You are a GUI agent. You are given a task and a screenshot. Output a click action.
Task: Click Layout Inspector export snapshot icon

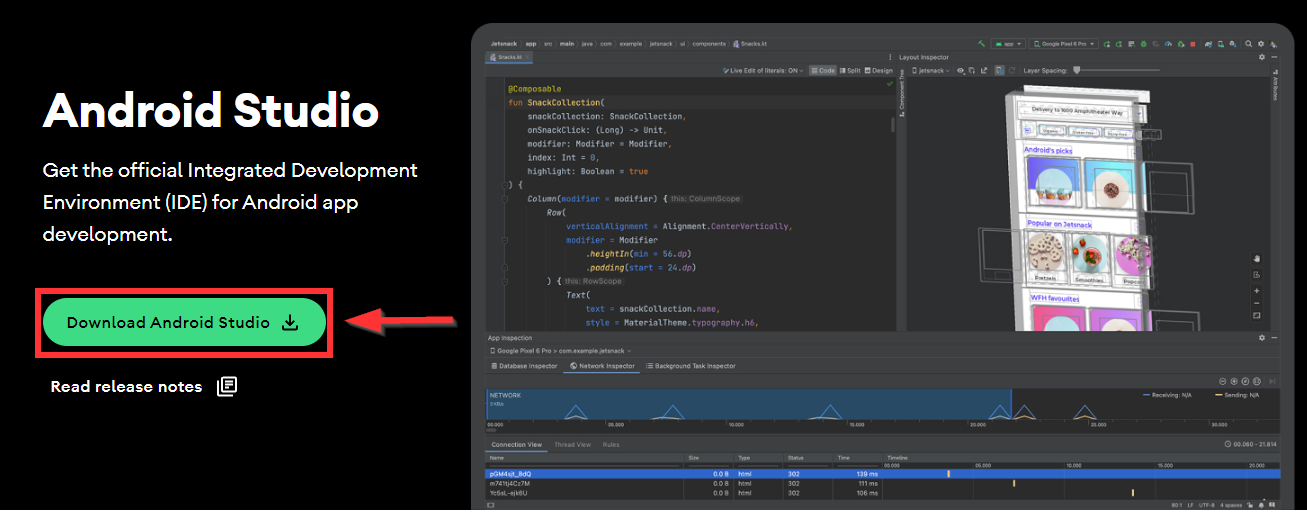coord(985,71)
